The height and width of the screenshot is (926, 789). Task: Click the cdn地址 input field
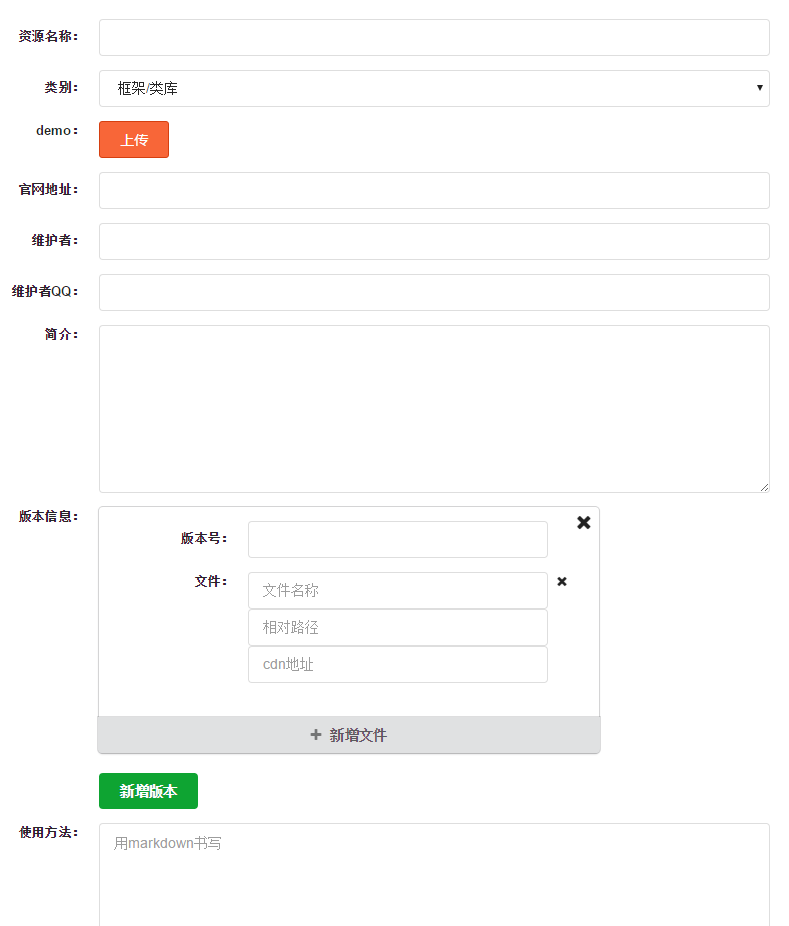398,664
